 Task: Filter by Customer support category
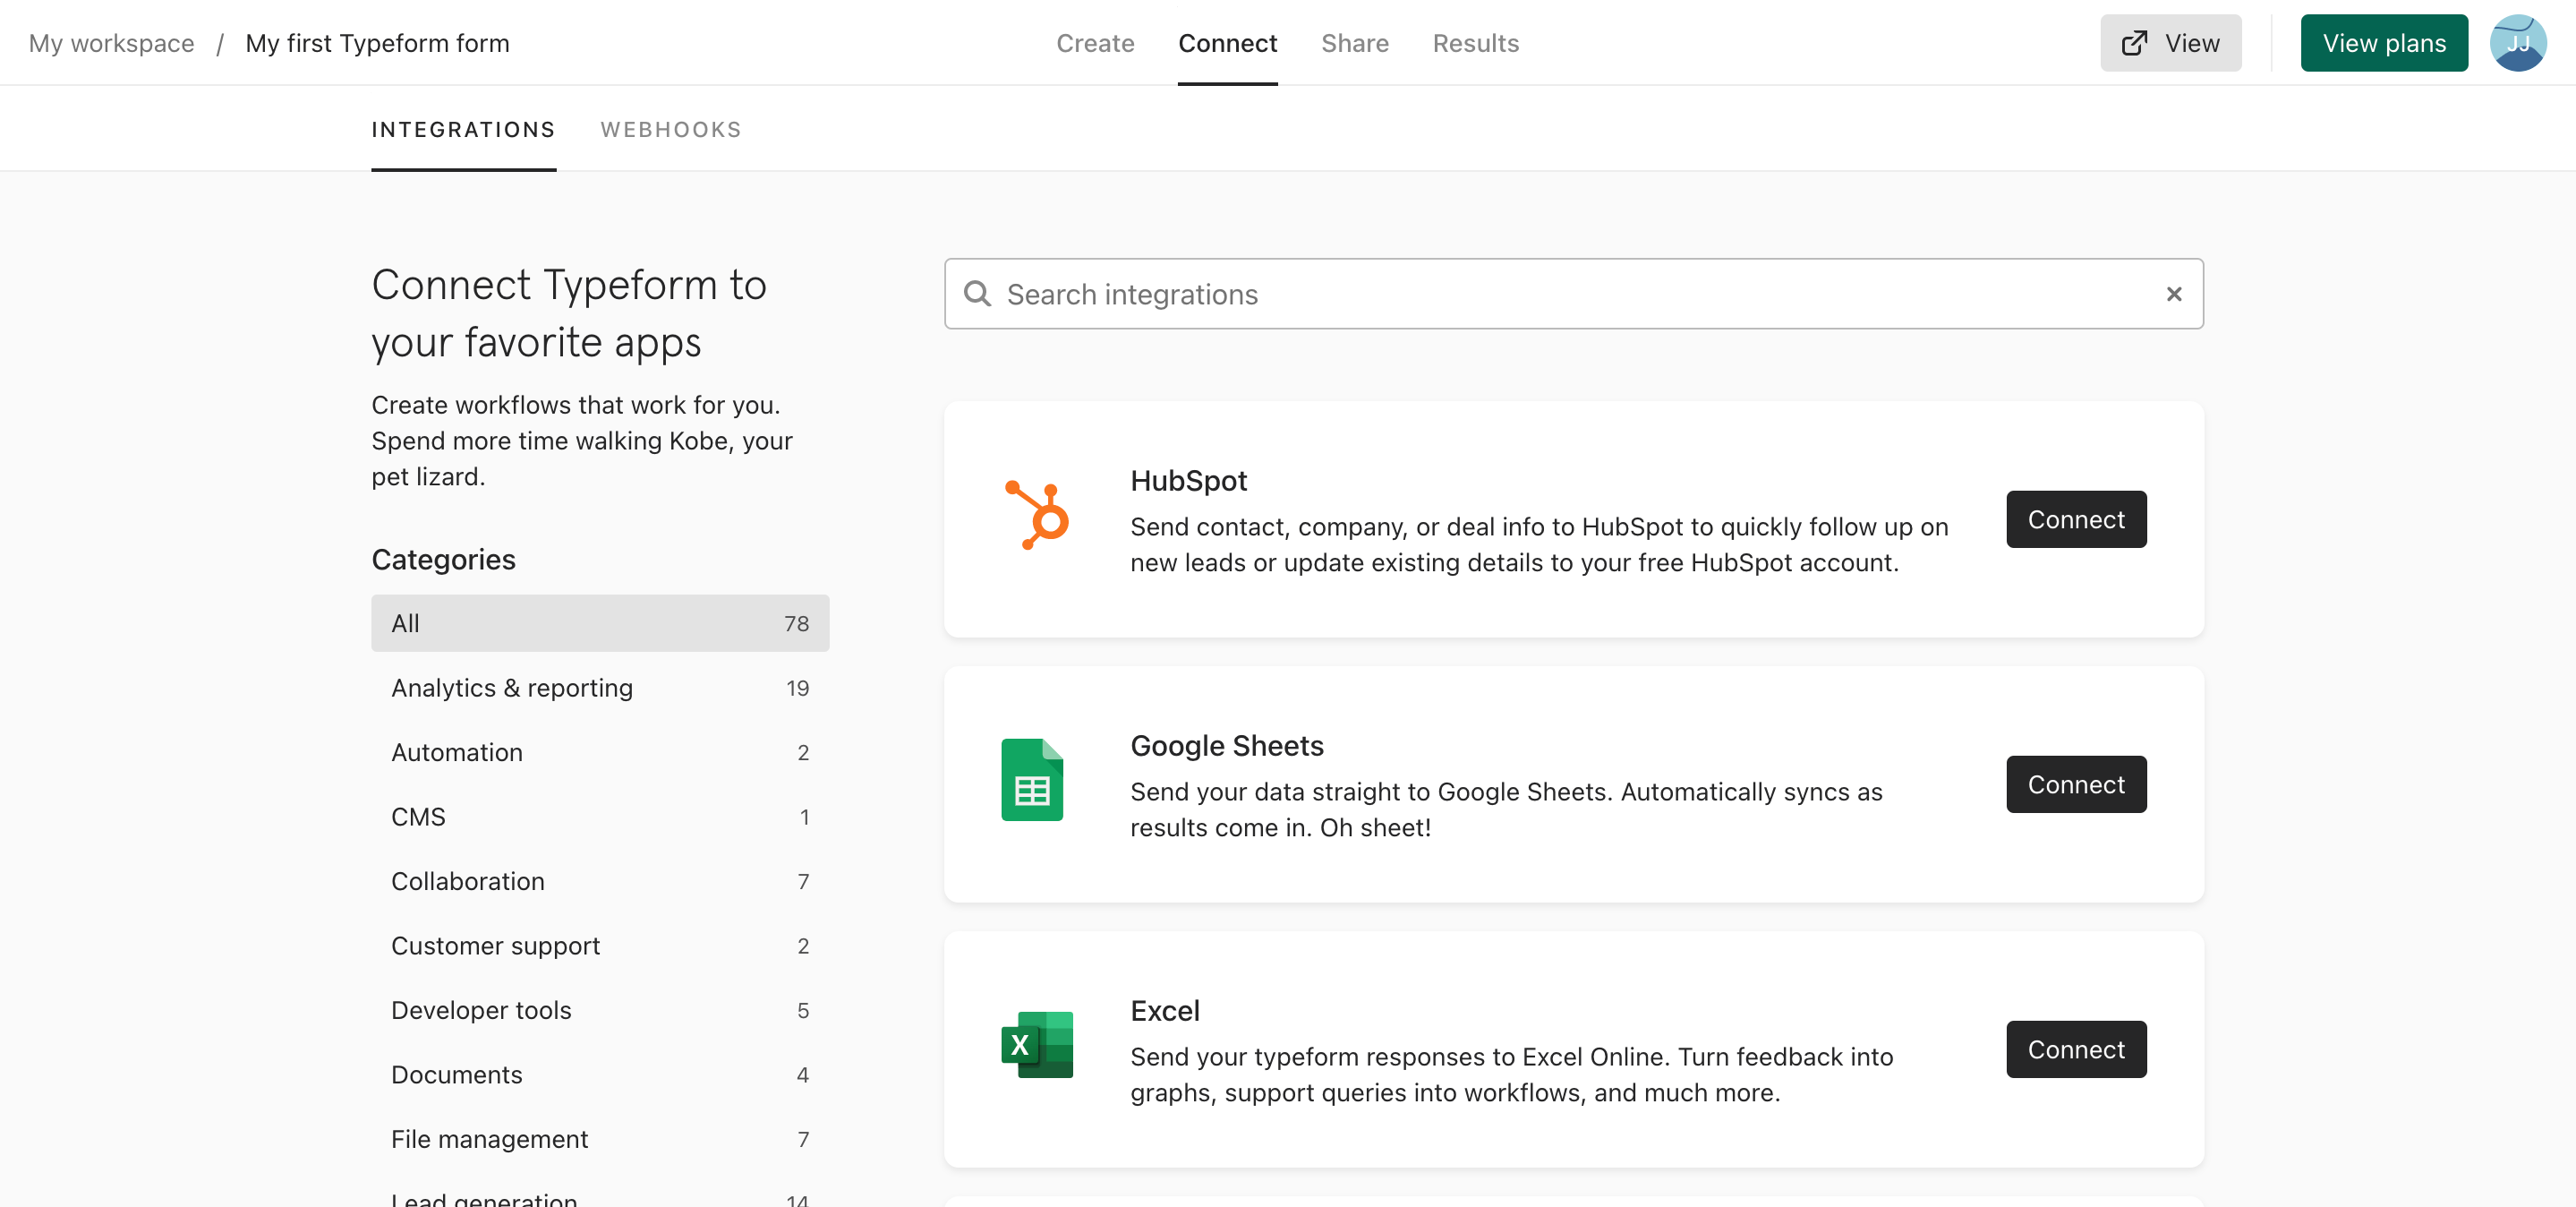pyautogui.click(x=599, y=946)
